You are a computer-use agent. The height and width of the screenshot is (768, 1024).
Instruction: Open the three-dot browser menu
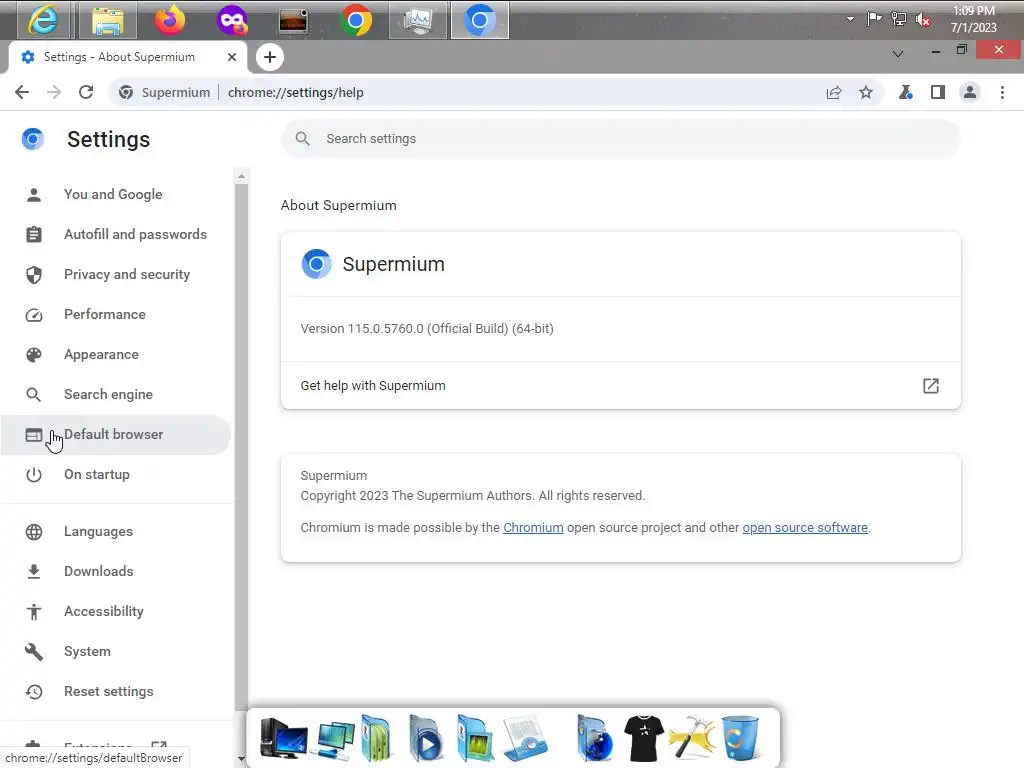click(1002, 92)
